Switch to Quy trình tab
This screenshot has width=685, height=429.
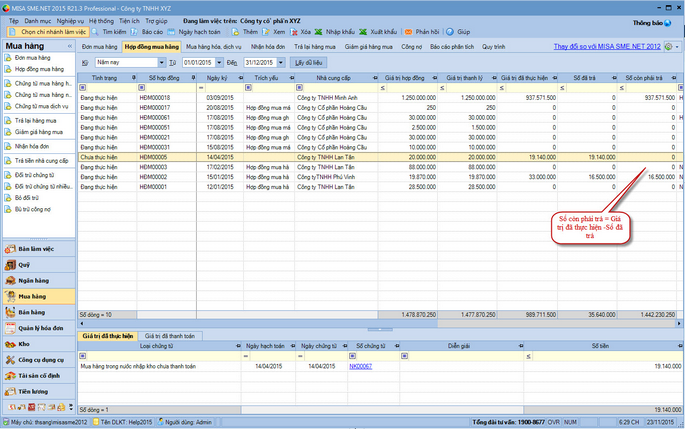494,47
